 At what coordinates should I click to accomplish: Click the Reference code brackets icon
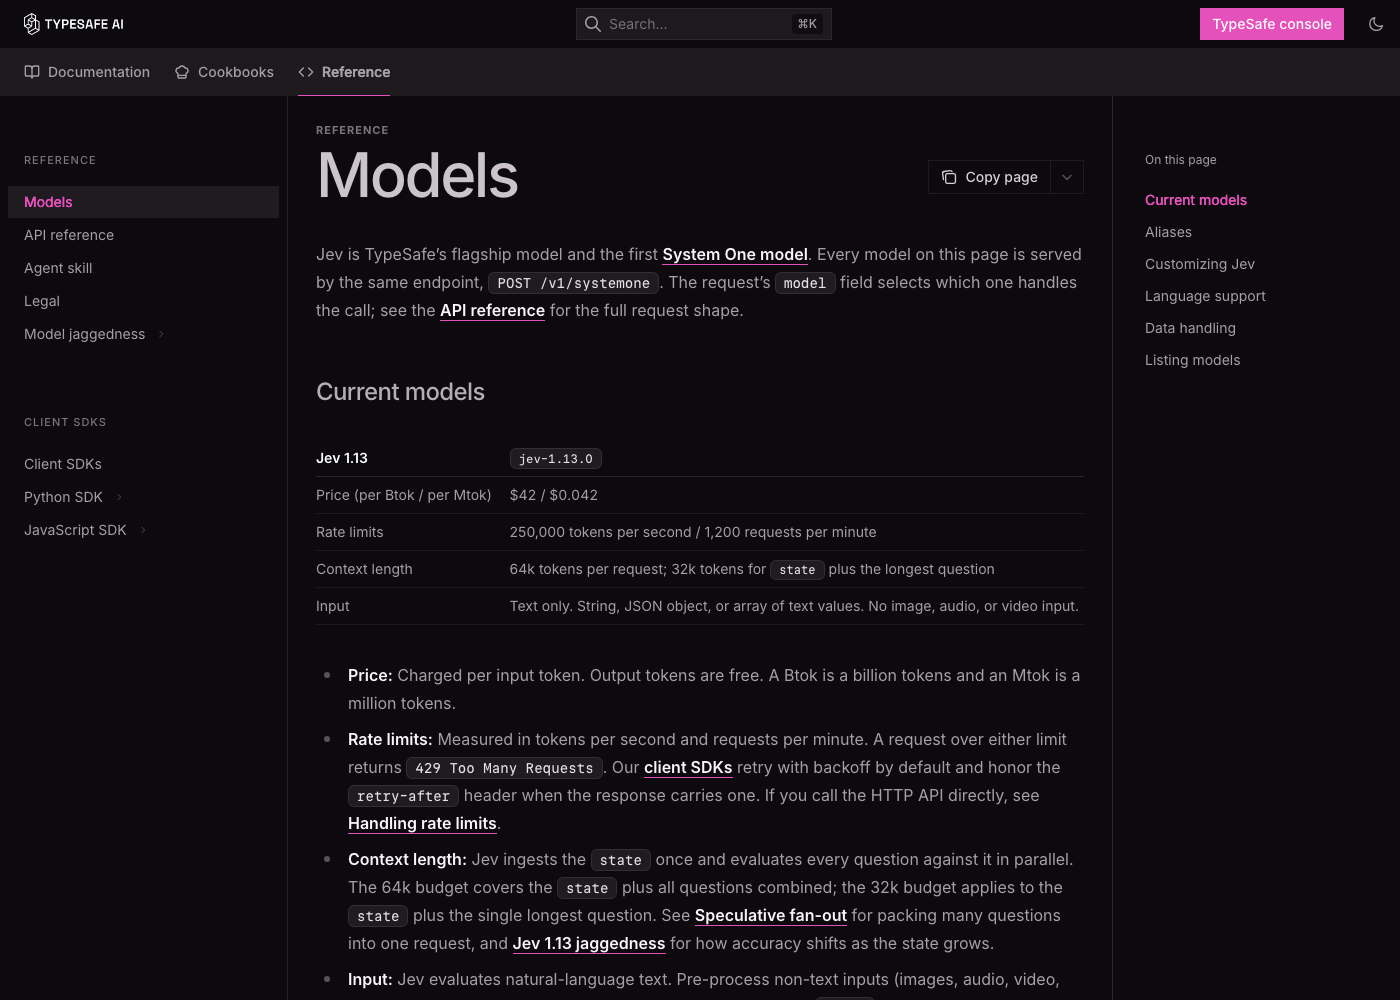[306, 72]
